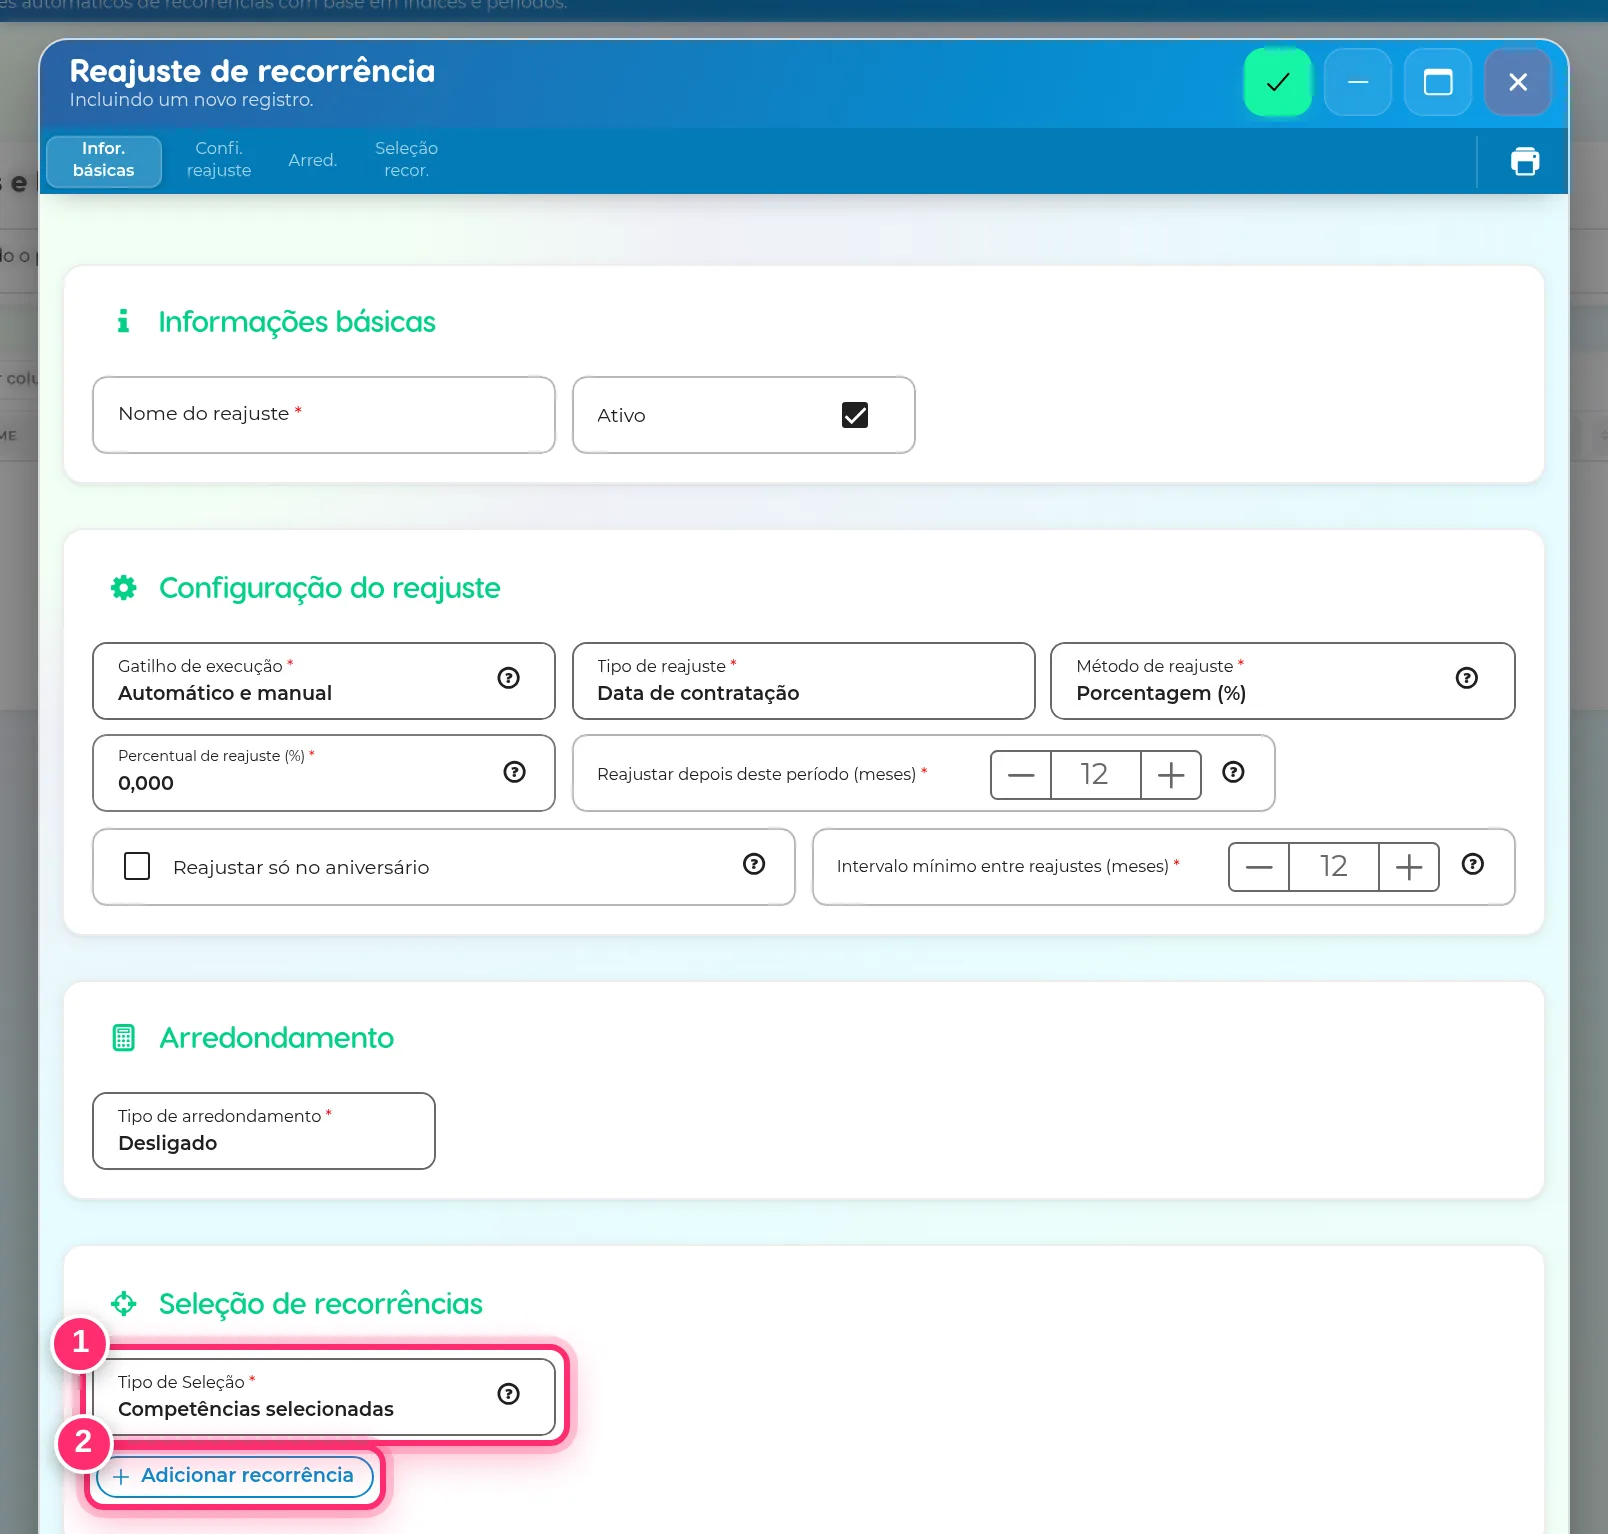Open help for Gatilho de execução
1608x1534 pixels.
[x=508, y=678]
